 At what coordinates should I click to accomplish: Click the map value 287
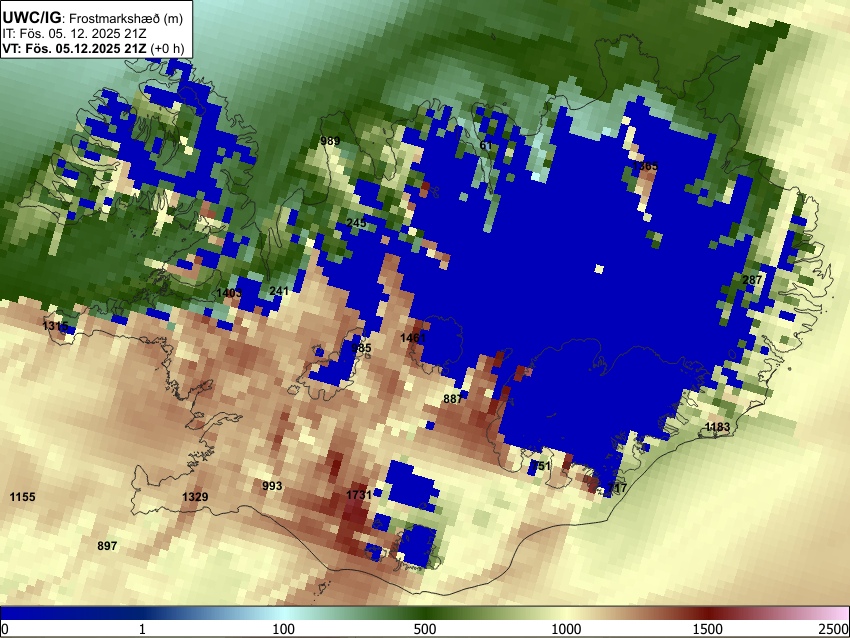pyautogui.click(x=752, y=280)
